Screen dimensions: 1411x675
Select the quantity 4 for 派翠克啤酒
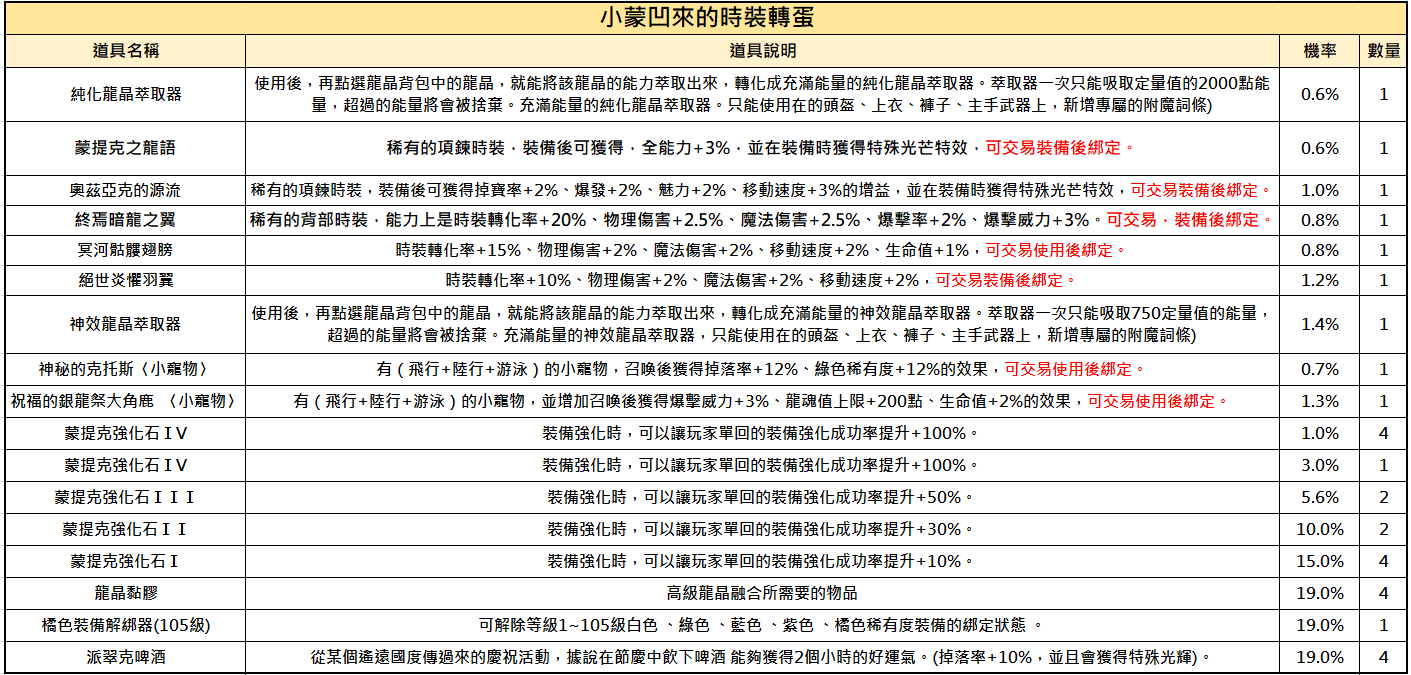click(1384, 657)
